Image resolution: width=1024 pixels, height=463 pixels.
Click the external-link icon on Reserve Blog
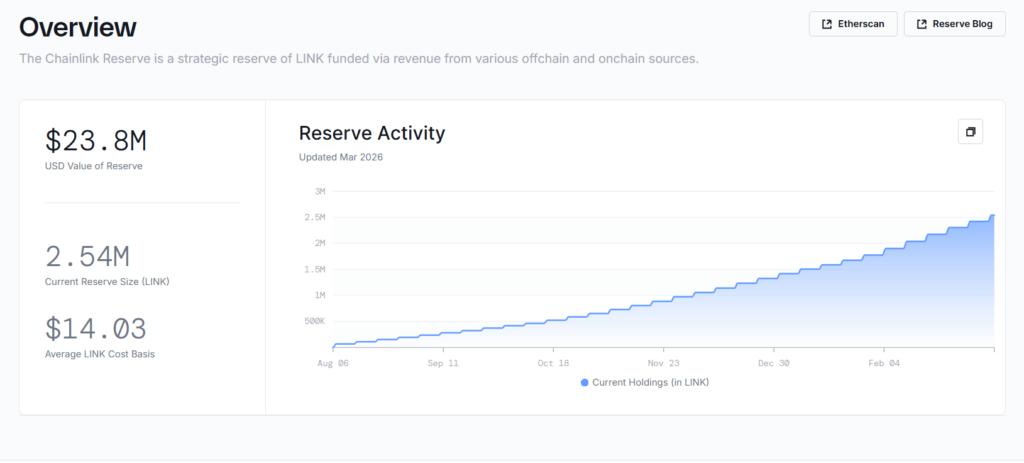click(x=921, y=24)
